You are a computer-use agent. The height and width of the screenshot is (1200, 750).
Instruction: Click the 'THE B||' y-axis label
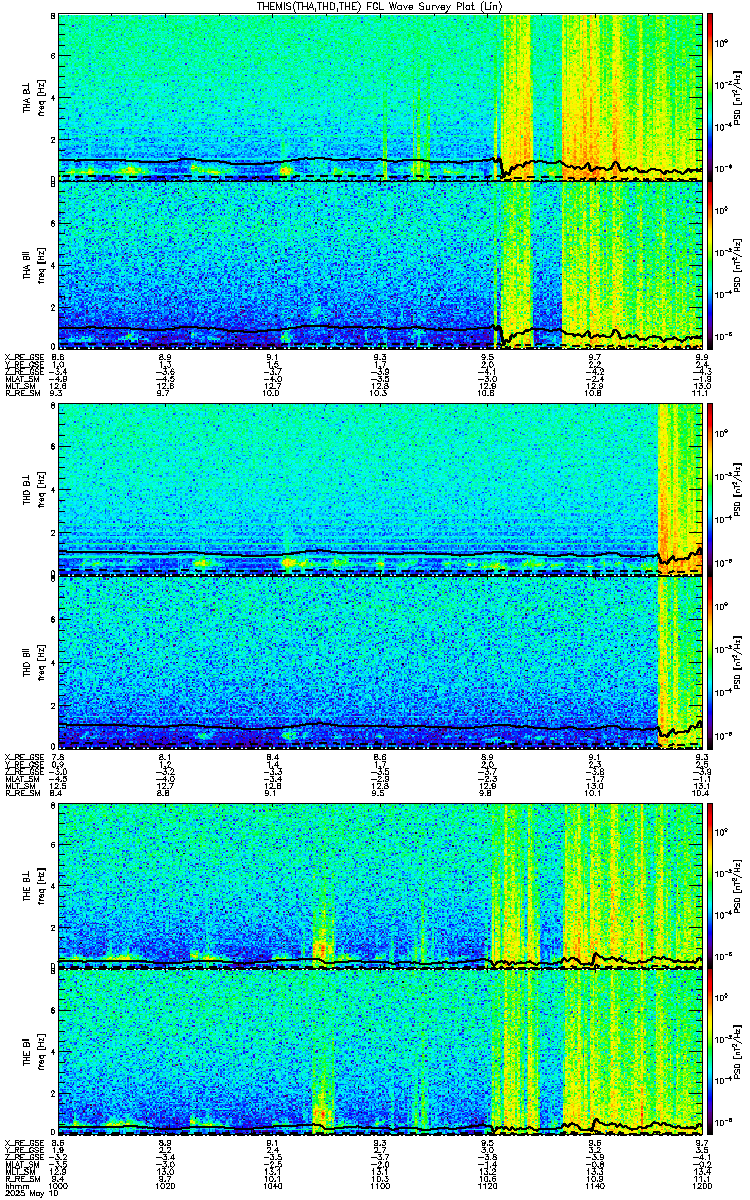pyautogui.click(x=27, y=1054)
